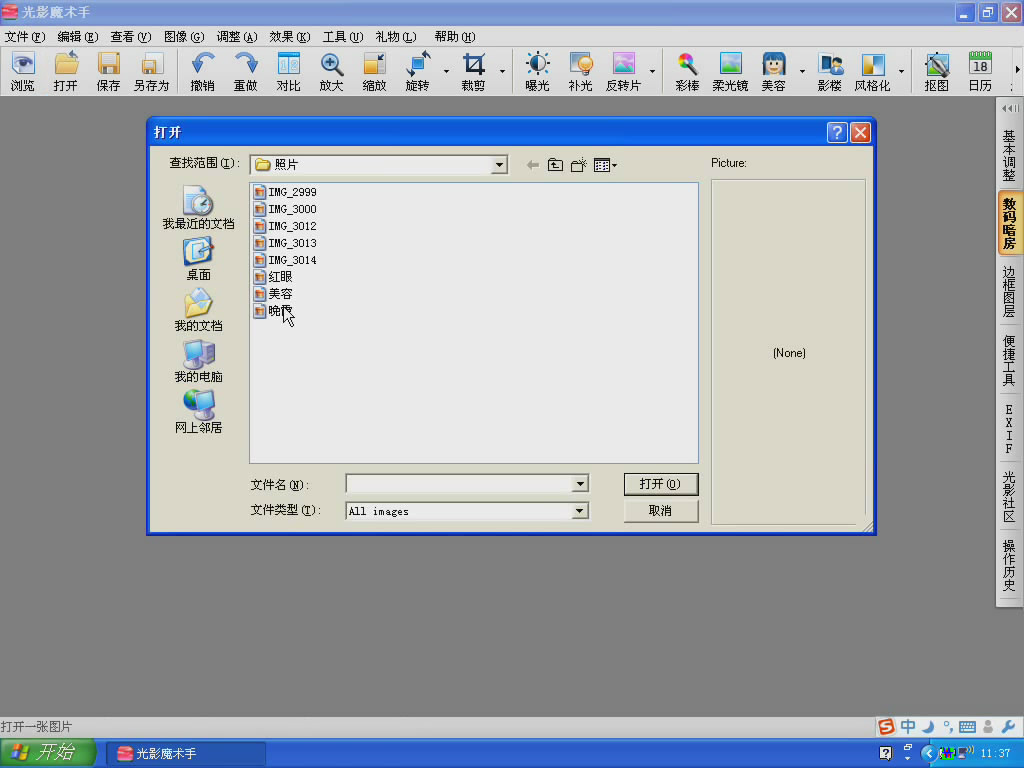Select the 旋转 (Rotate) toolbar icon
The image size is (1024, 768).
(x=417, y=71)
